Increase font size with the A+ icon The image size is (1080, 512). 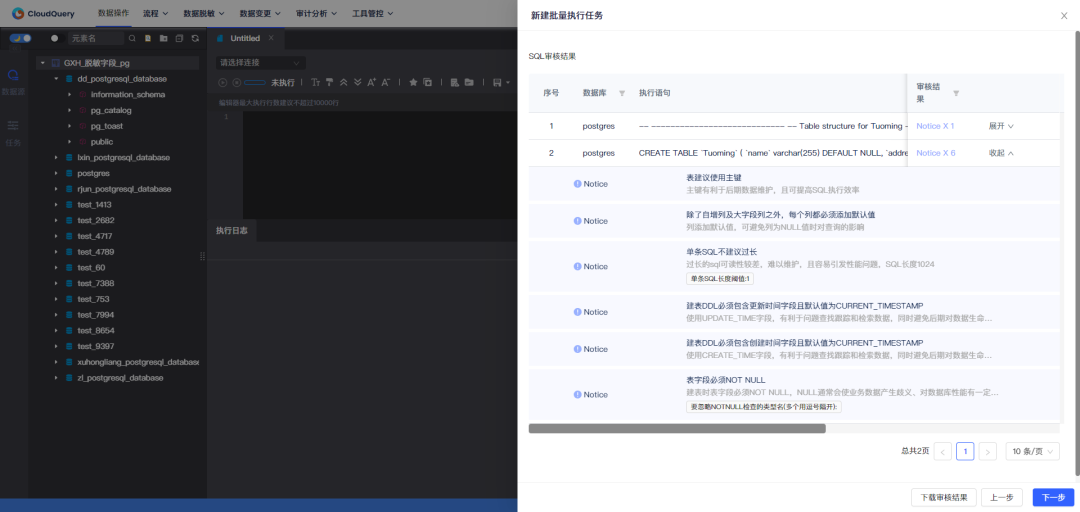(x=371, y=82)
